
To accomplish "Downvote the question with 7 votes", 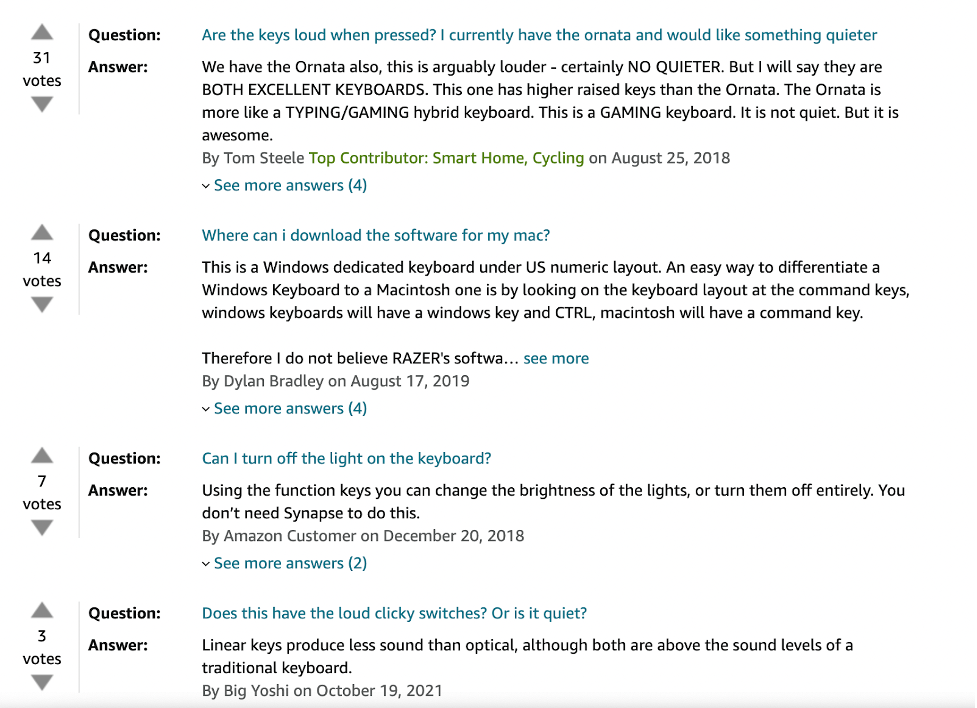I will pyautogui.click(x=42, y=528).
